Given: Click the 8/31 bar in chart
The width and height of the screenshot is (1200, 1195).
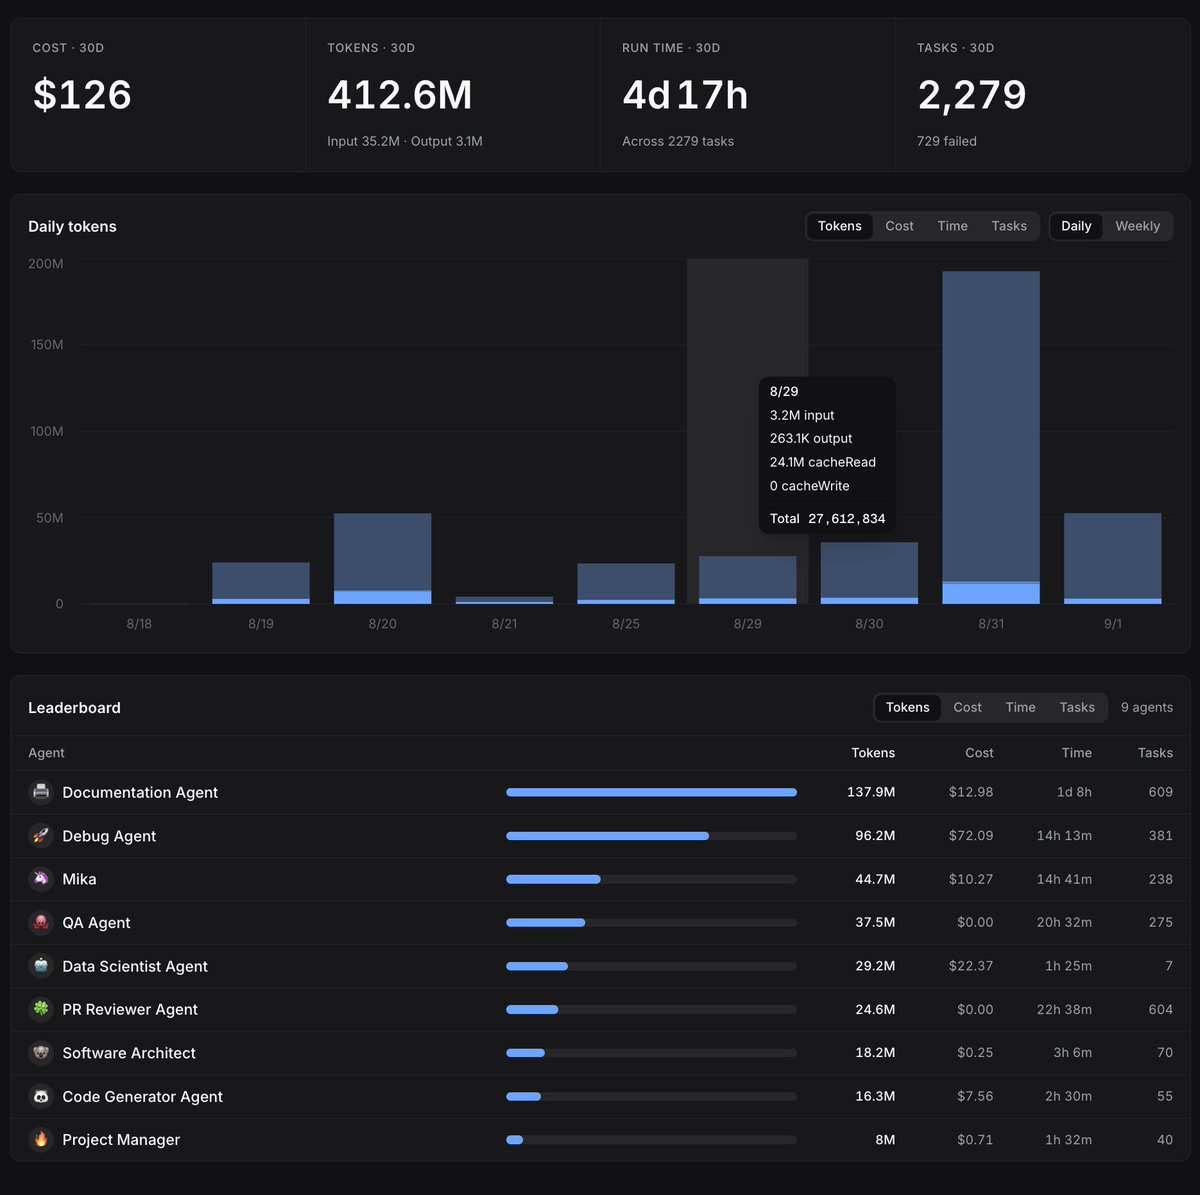Looking at the screenshot, I should [x=991, y=438].
